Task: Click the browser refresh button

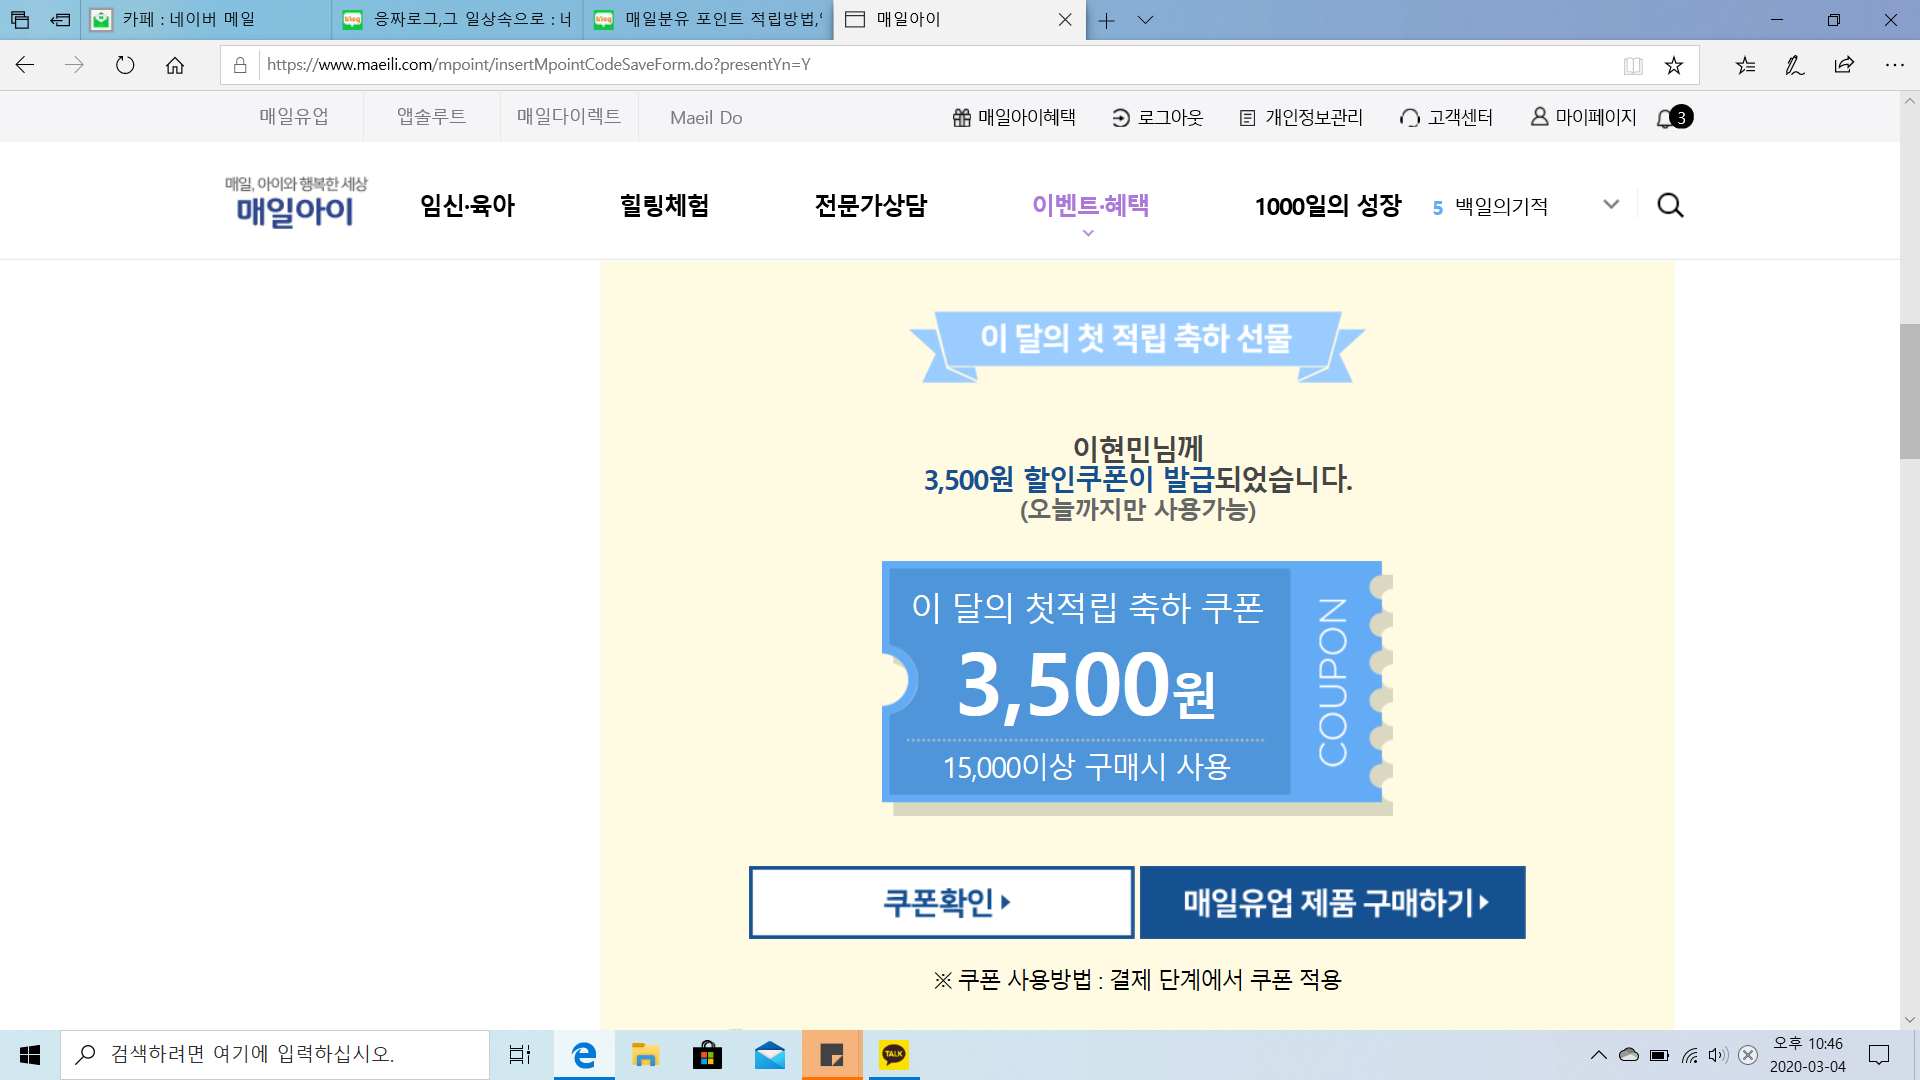Action: tap(125, 65)
